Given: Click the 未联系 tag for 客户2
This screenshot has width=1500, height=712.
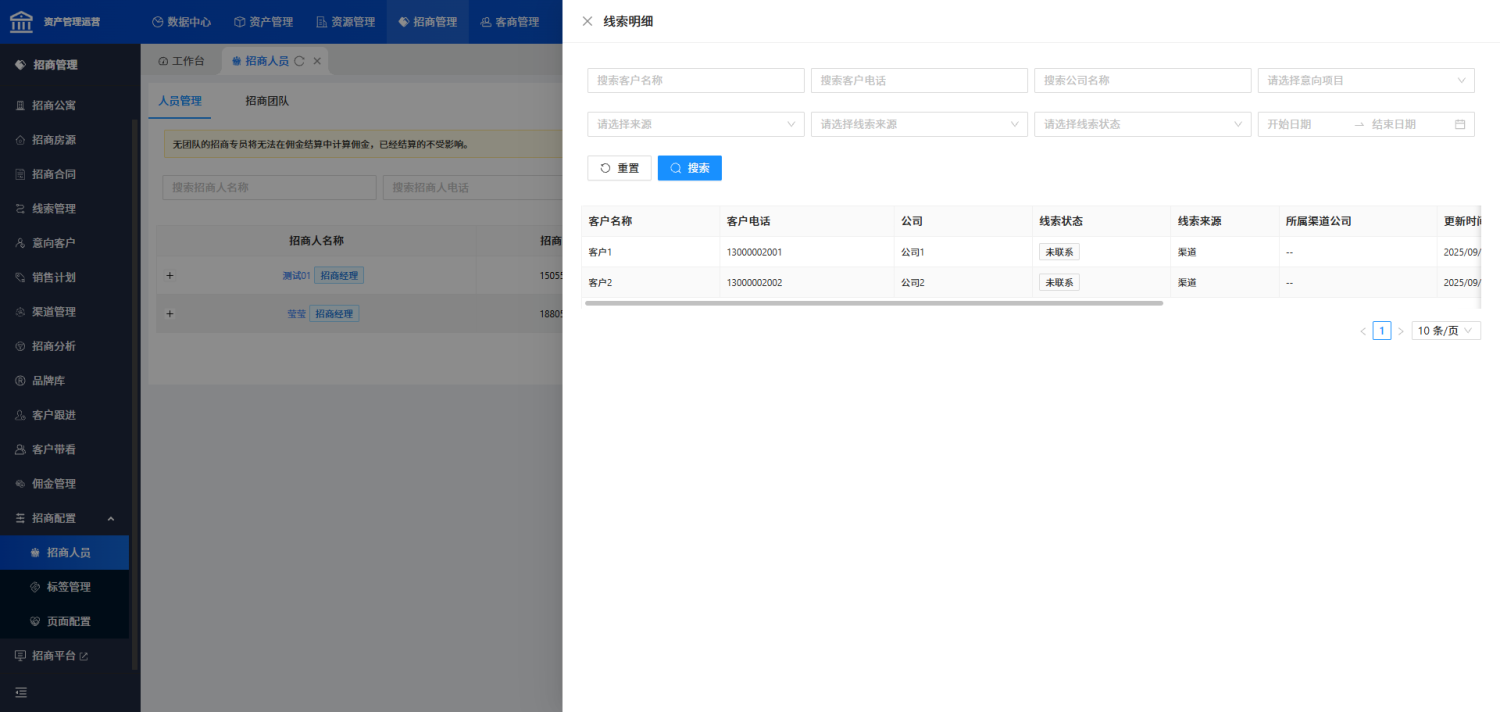Looking at the screenshot, I should click(x=1059, y=282).
